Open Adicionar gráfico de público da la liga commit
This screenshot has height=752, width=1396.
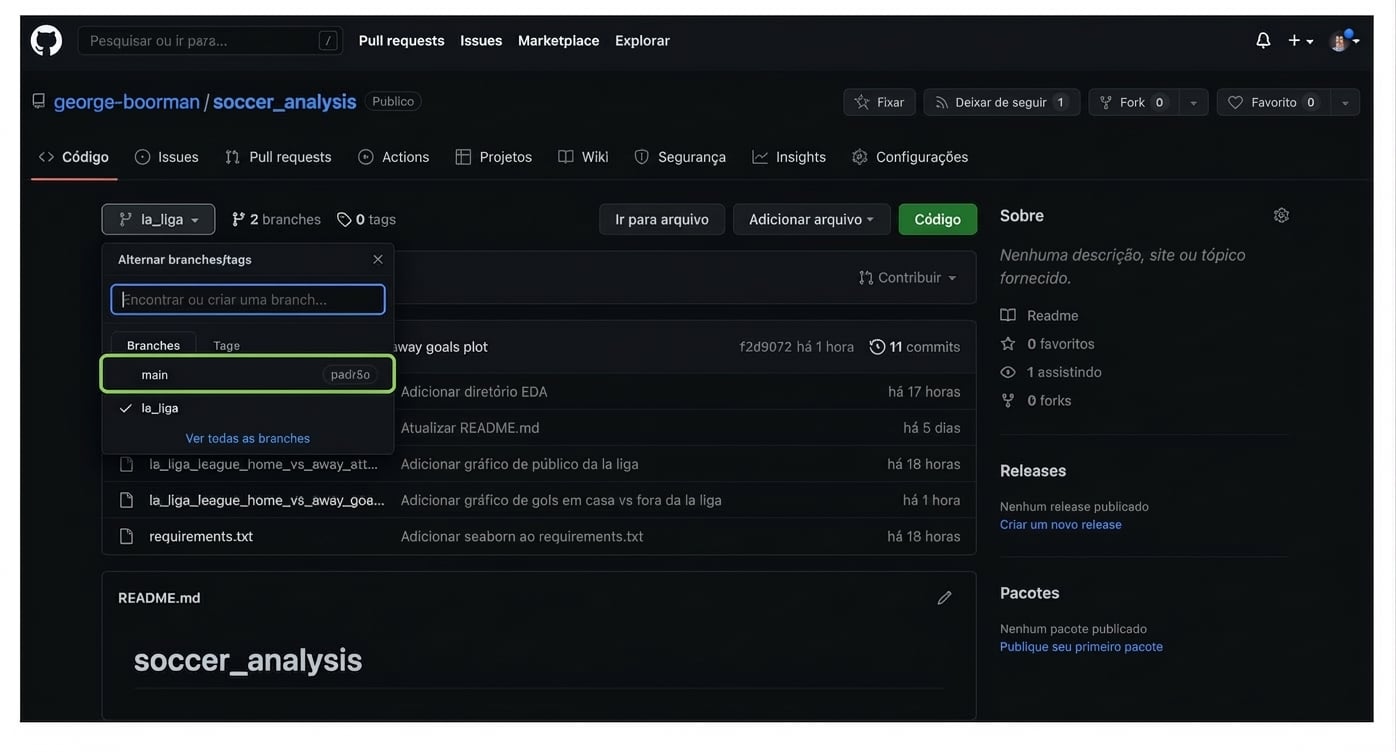[520, 464]
